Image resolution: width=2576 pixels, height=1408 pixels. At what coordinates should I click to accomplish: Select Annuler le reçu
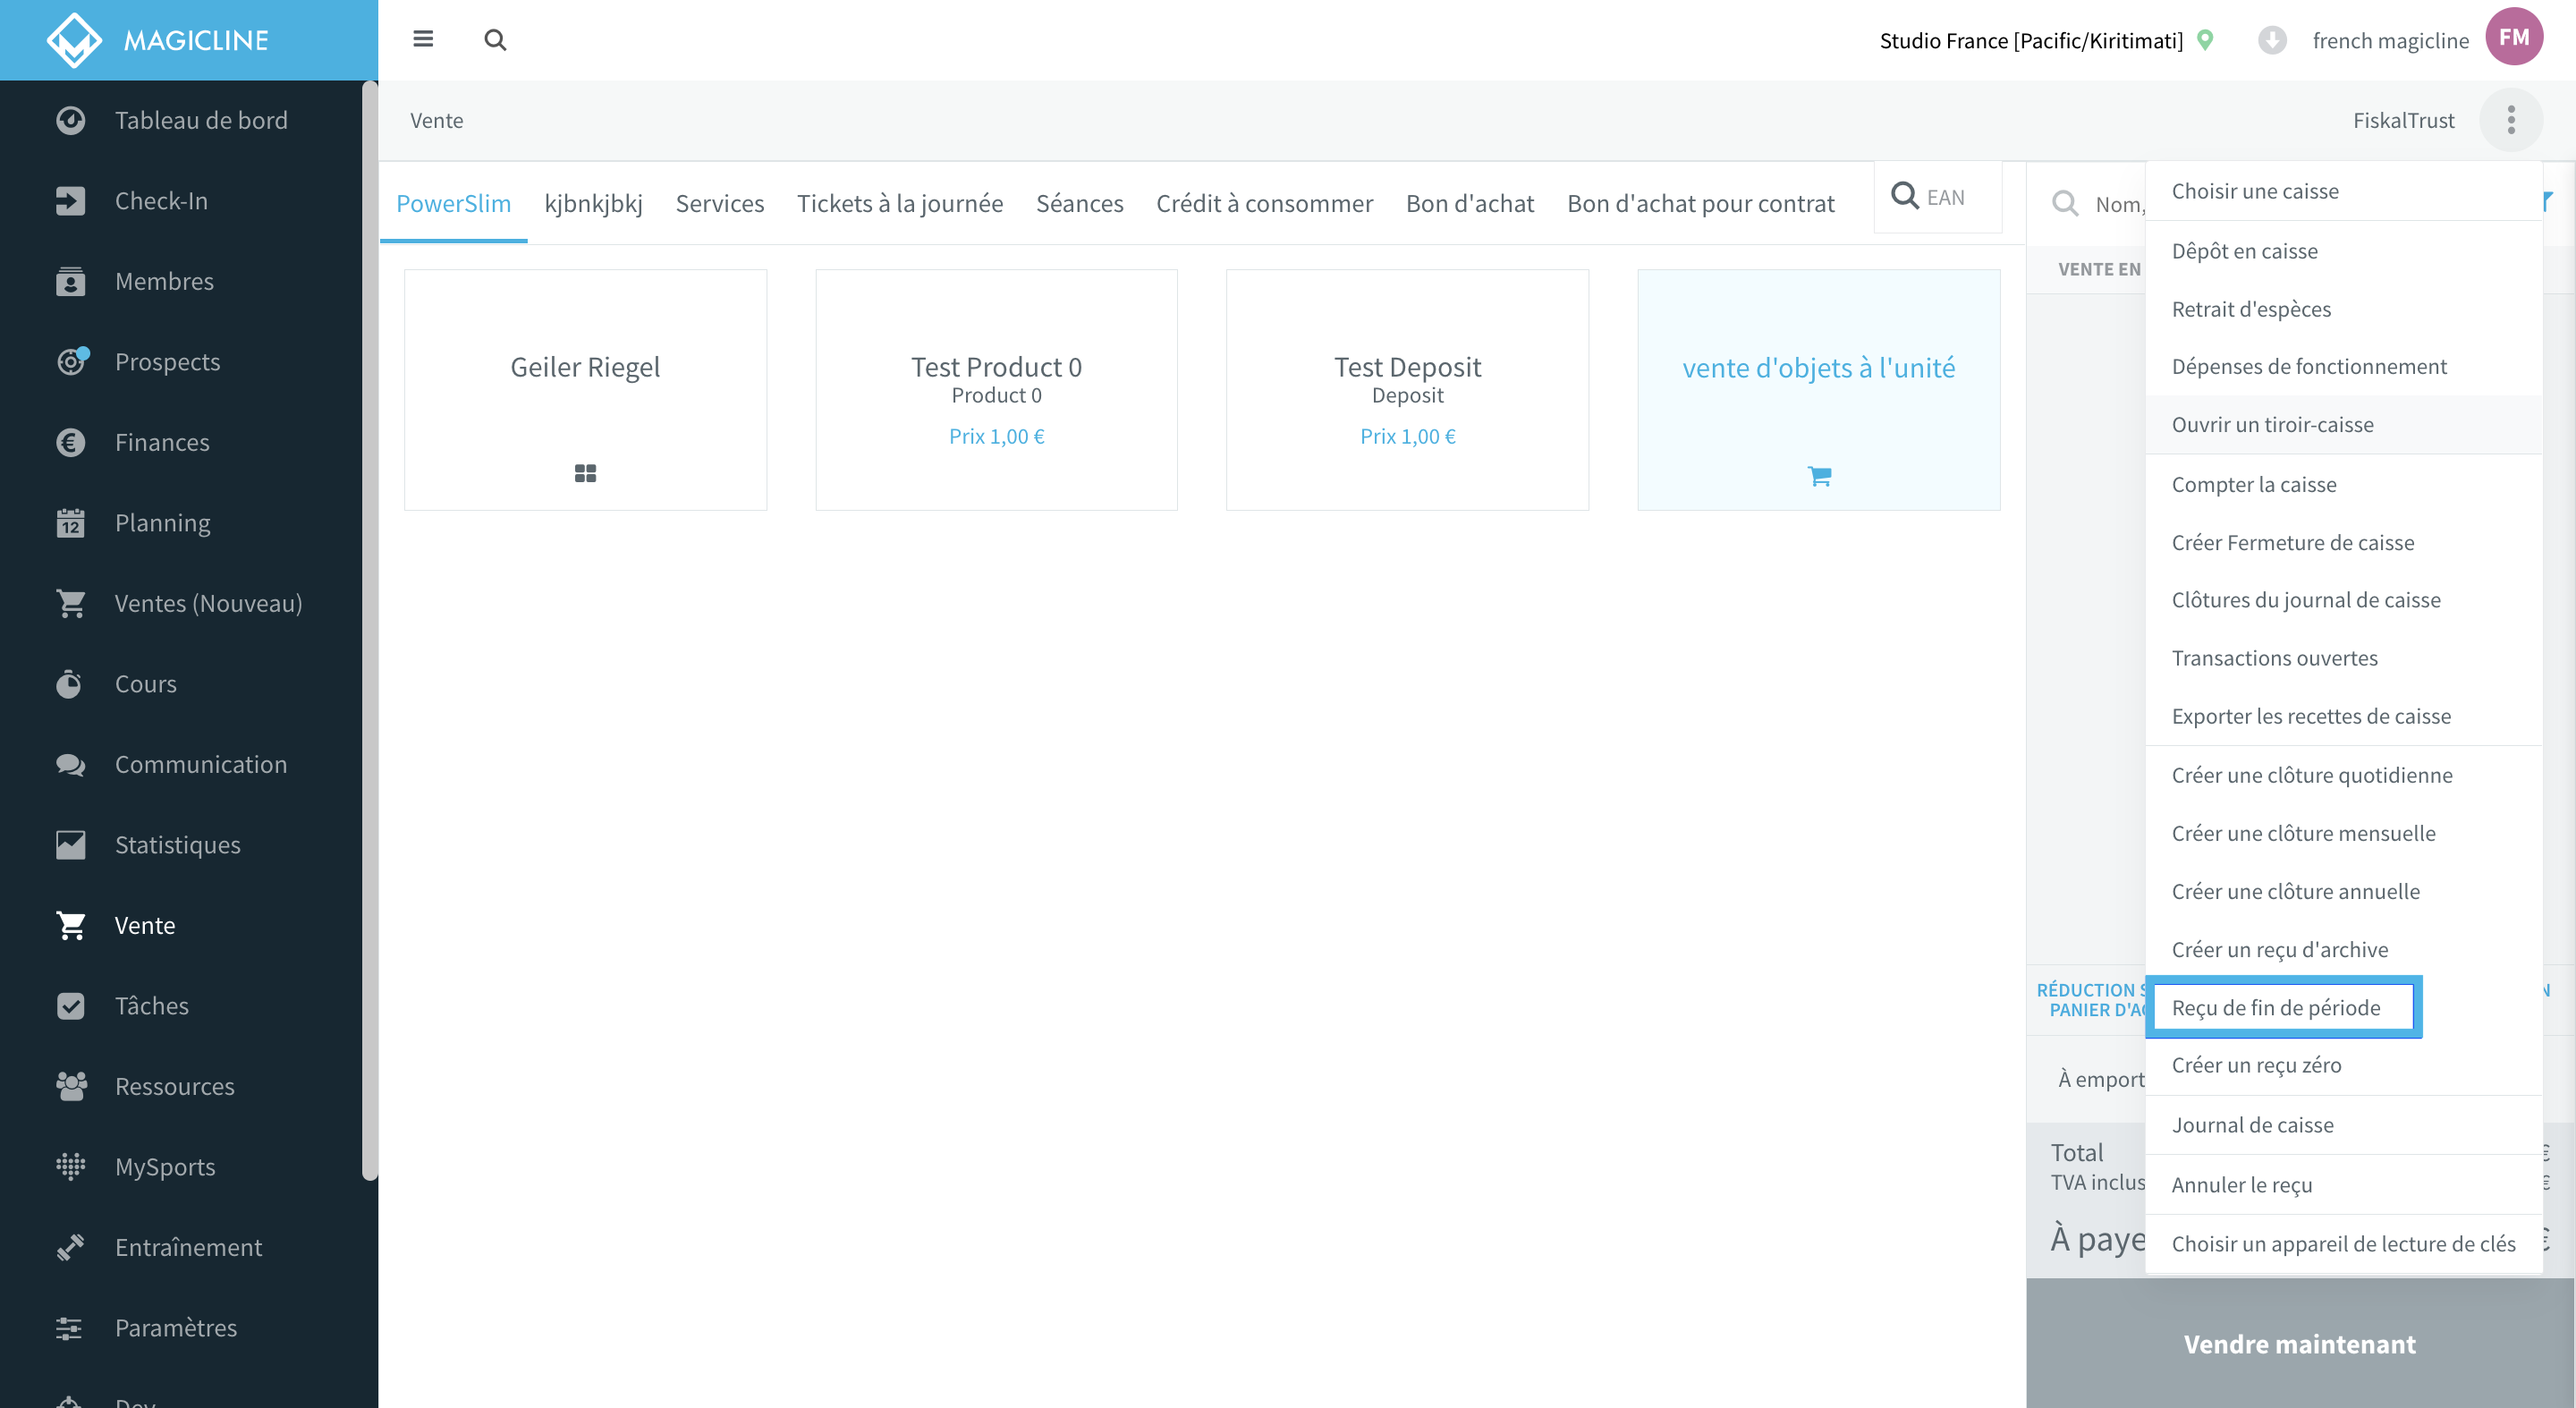2344,1185
